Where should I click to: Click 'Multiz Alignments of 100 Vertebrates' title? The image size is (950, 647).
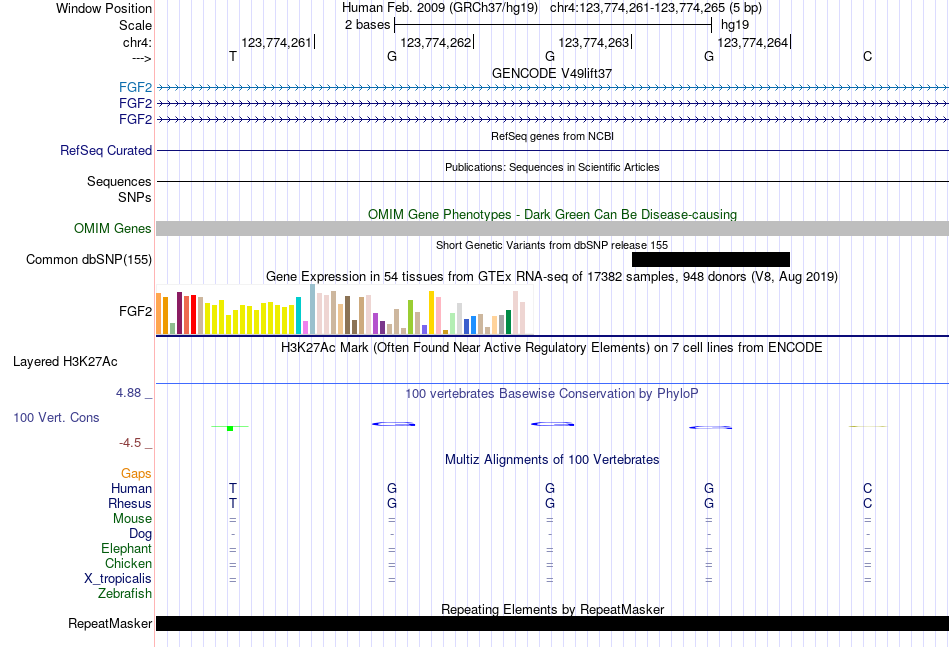pos(552,460)
